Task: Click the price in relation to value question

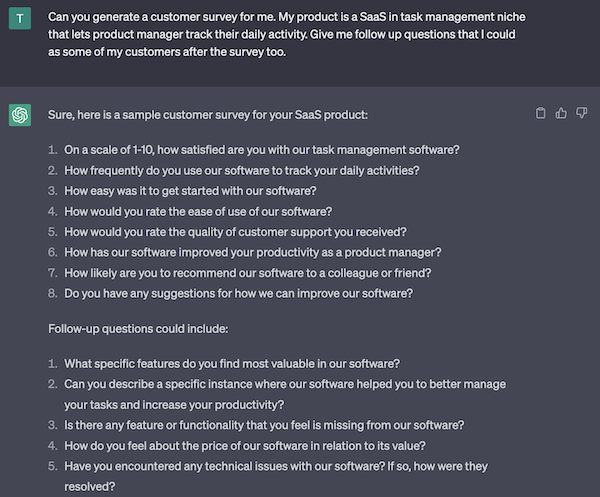Action: 259,445
